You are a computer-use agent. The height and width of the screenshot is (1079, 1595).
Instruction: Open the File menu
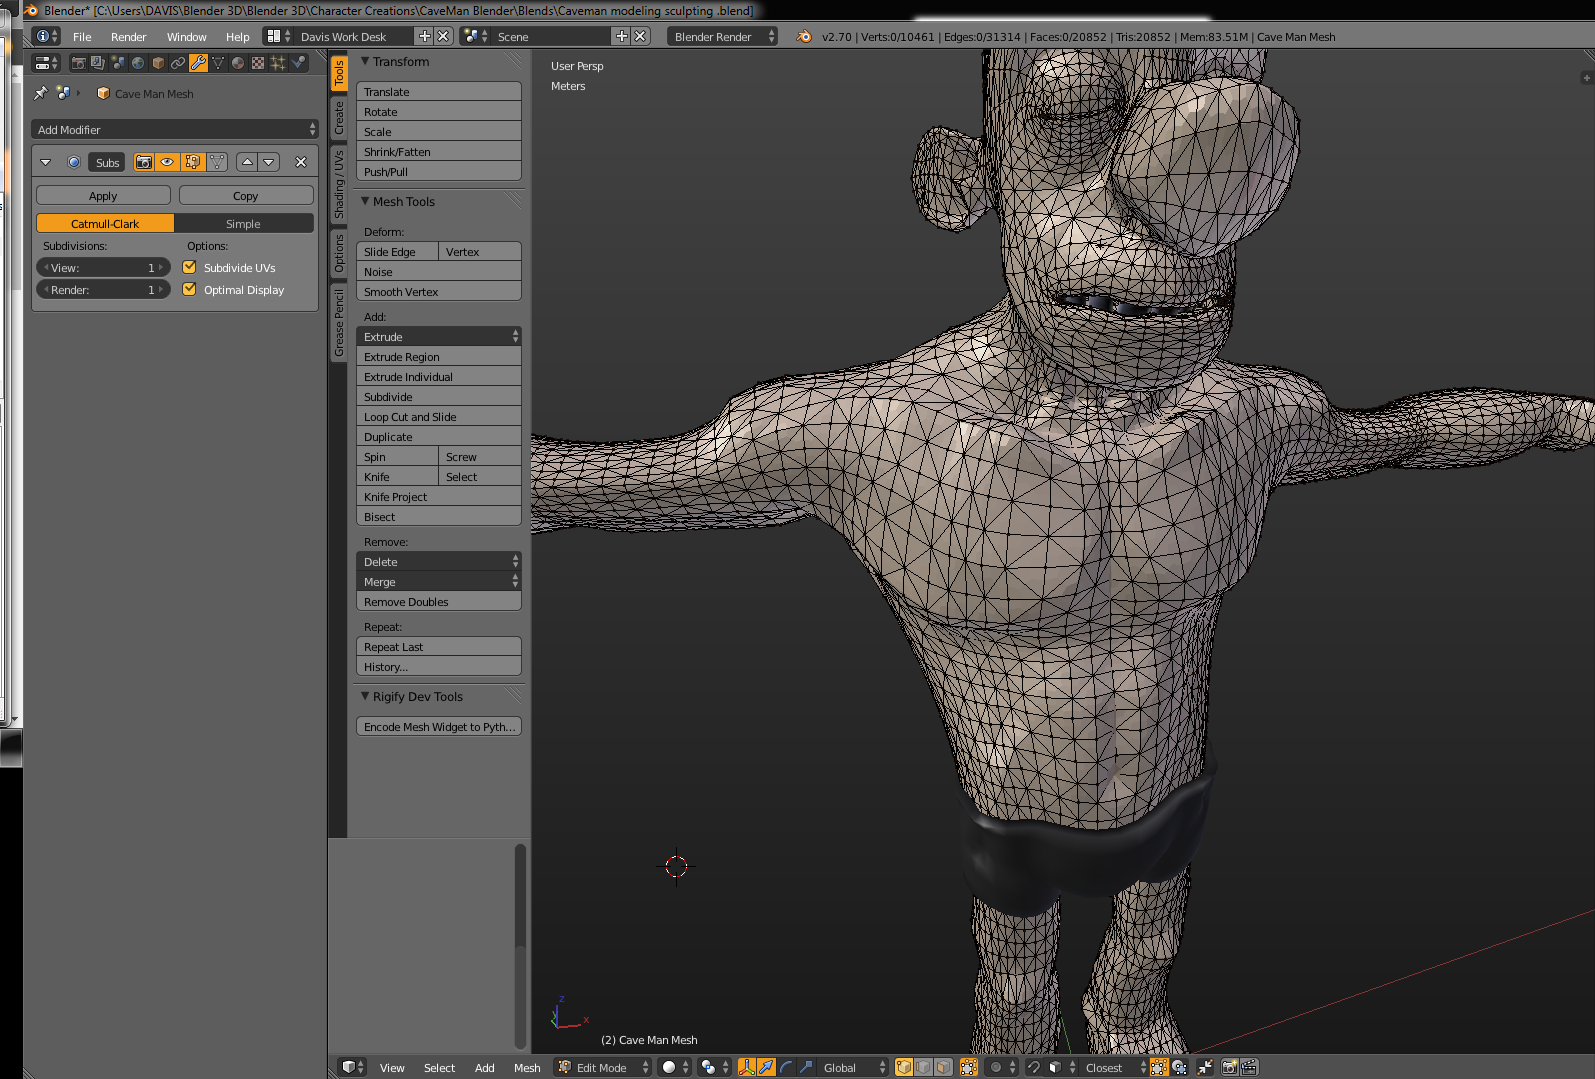coord(82,36)
